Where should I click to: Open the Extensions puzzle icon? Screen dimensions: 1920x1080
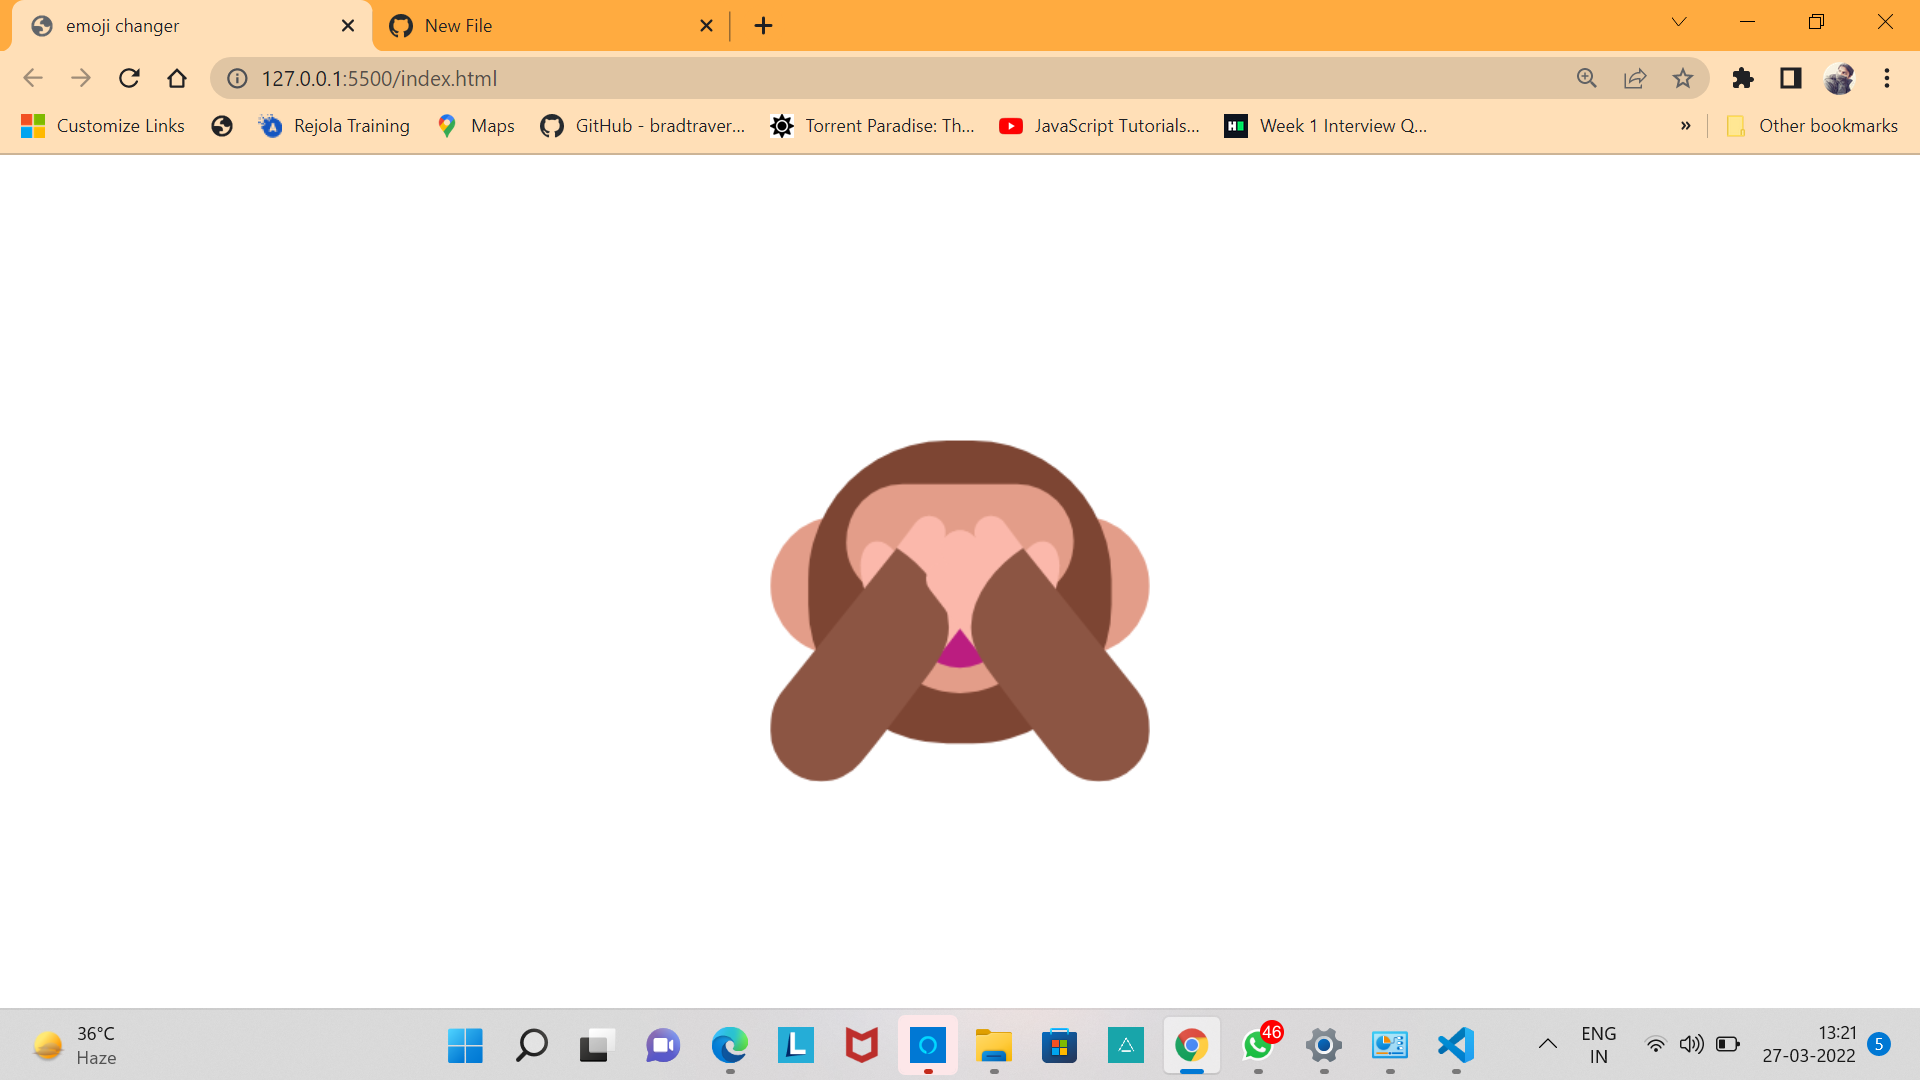[x=1743, y=78]
